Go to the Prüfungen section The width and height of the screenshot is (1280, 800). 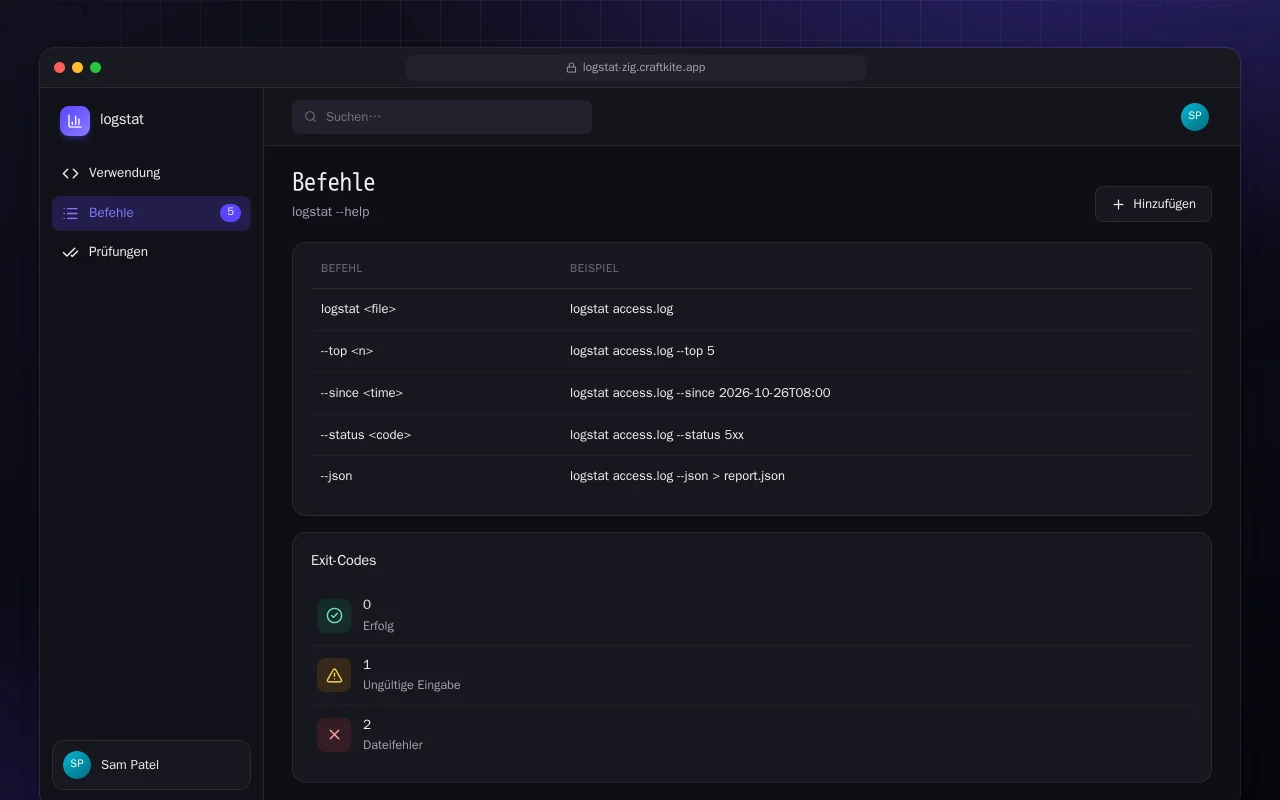point(151,252)
